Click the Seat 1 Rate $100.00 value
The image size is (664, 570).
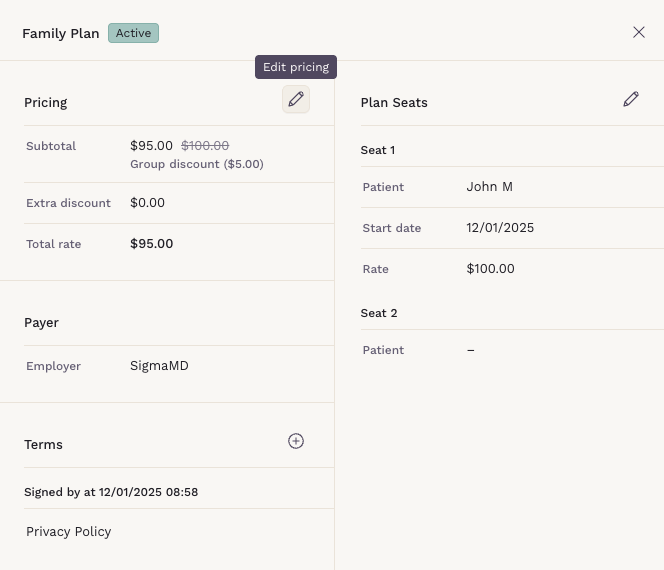pos(490,269)
